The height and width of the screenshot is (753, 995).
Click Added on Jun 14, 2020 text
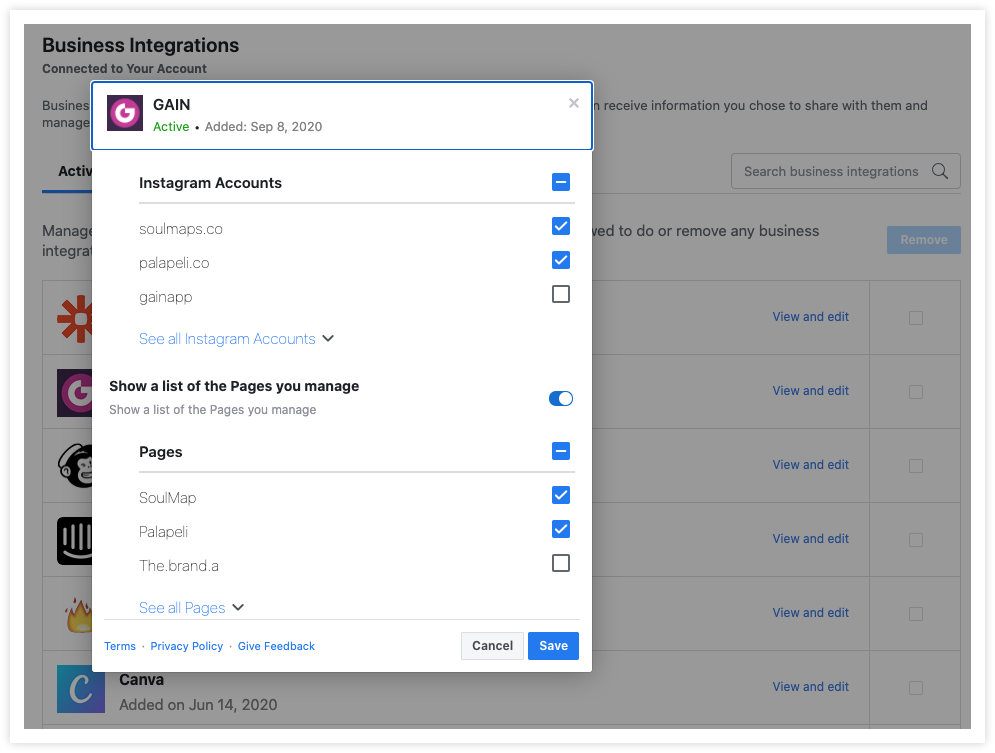click(198, 705)
